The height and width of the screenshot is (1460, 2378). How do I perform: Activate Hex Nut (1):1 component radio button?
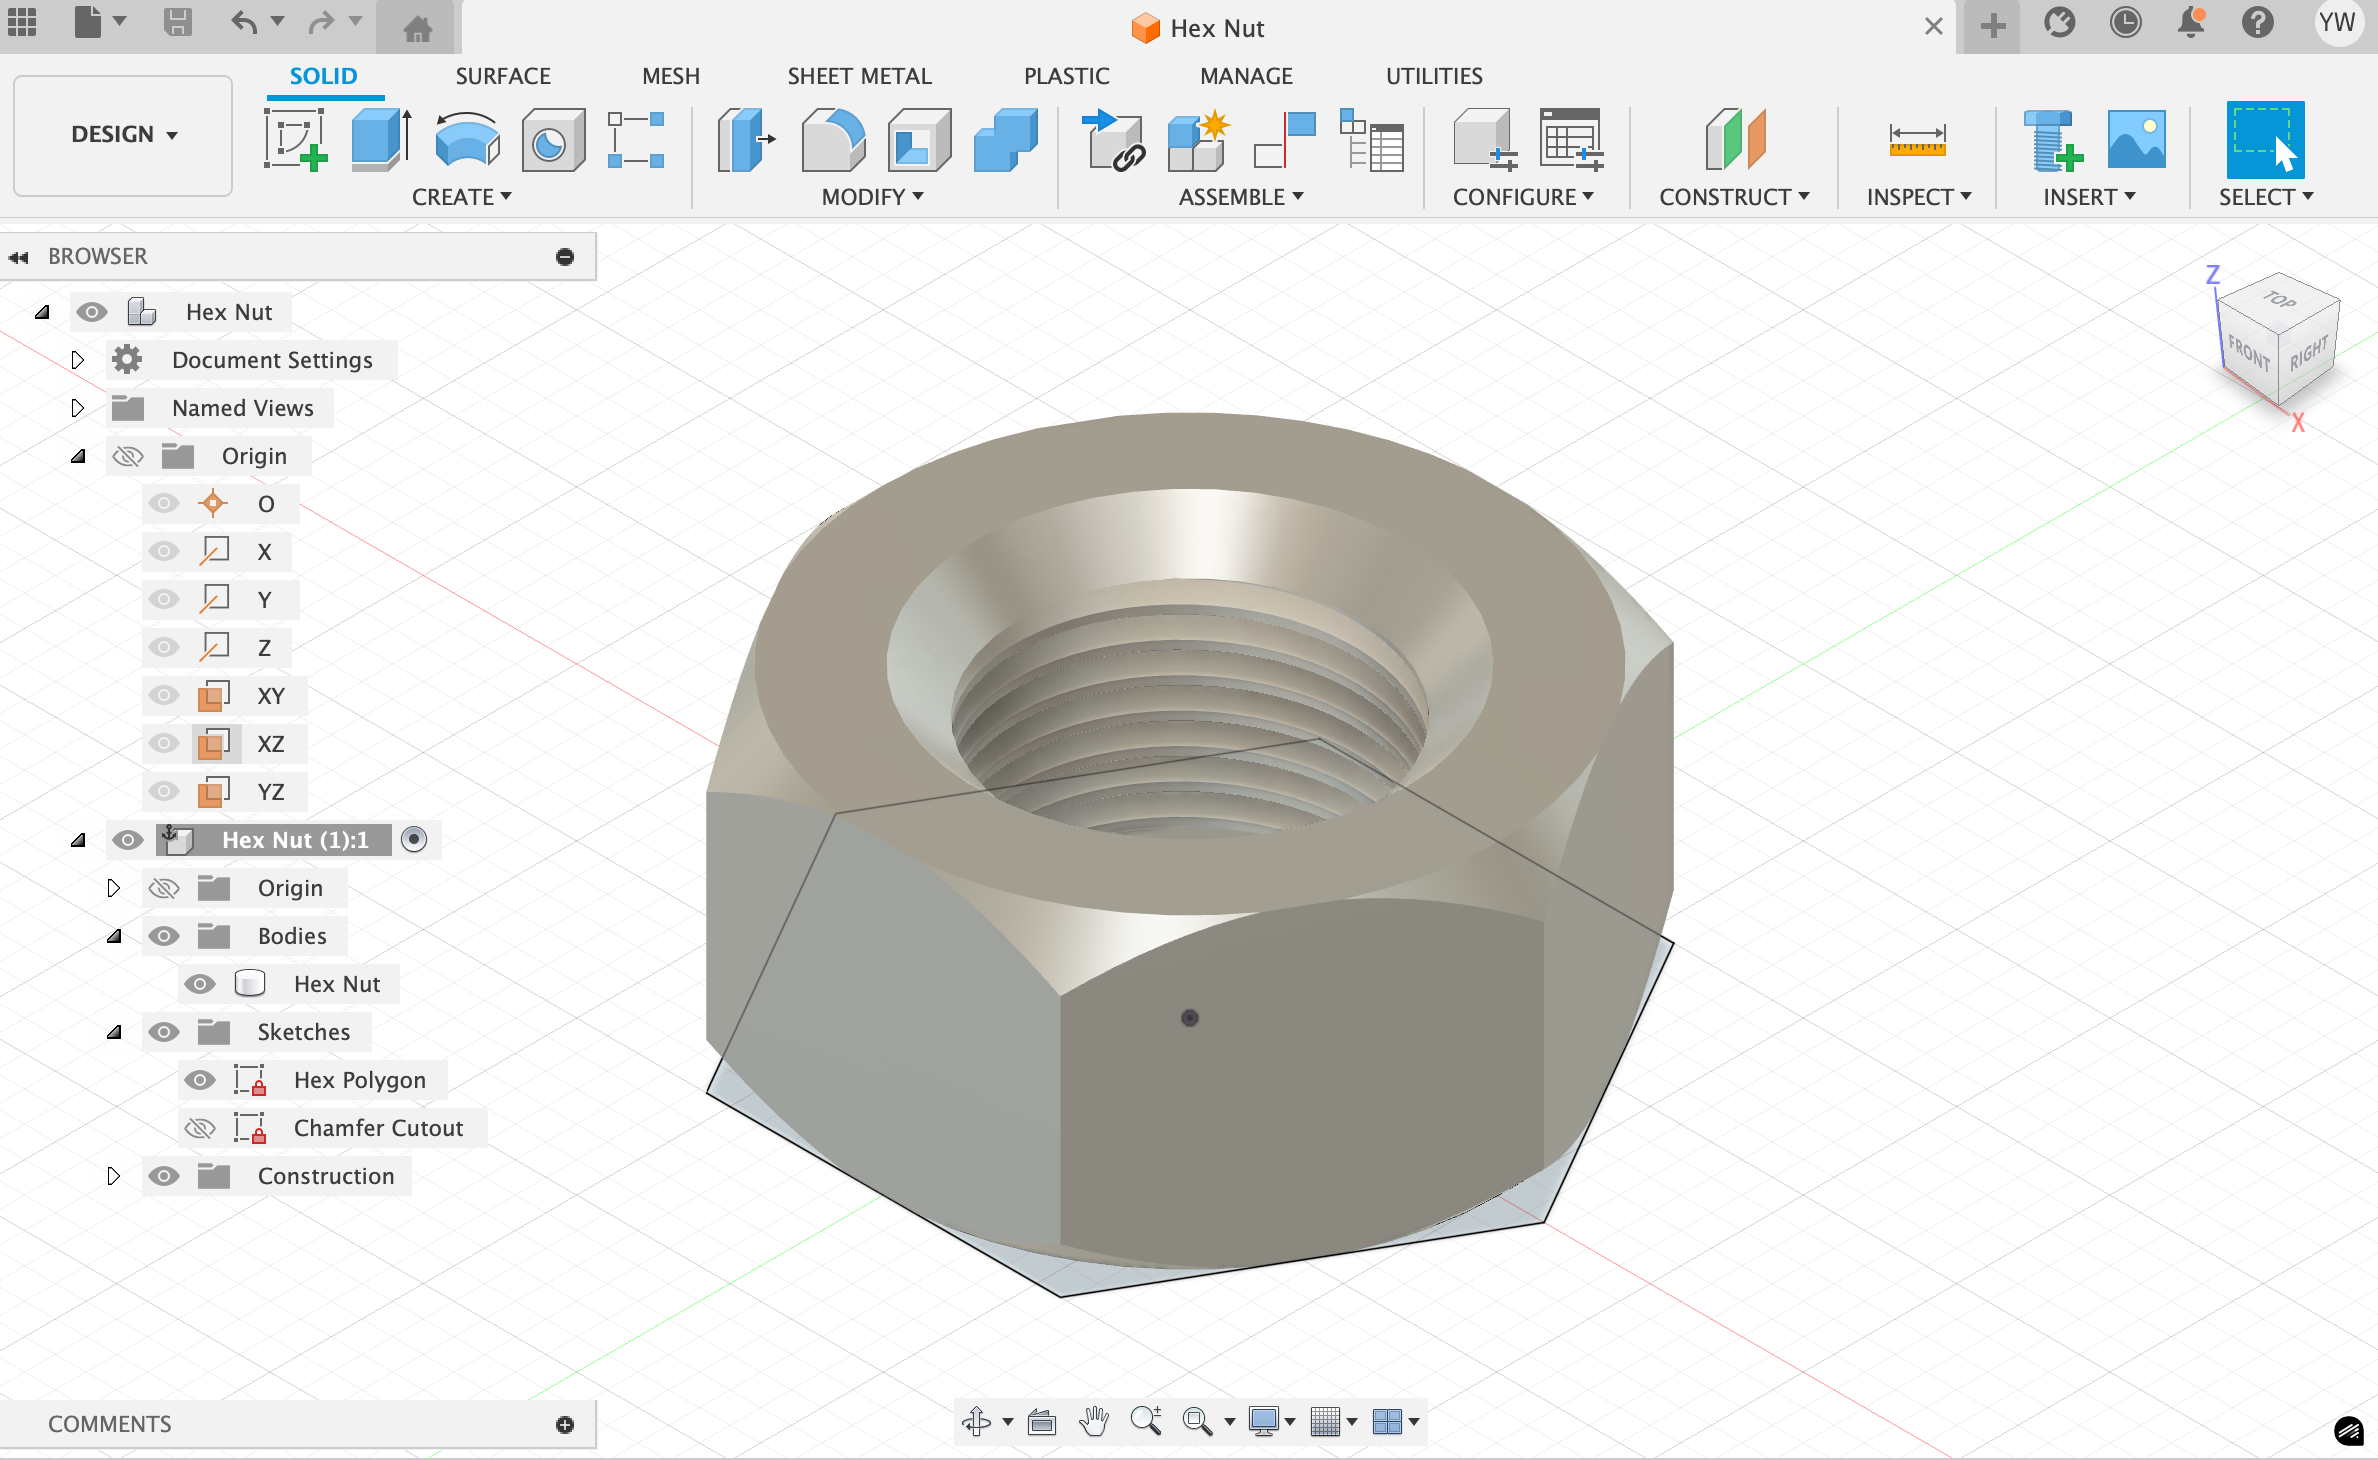point(414,840)
